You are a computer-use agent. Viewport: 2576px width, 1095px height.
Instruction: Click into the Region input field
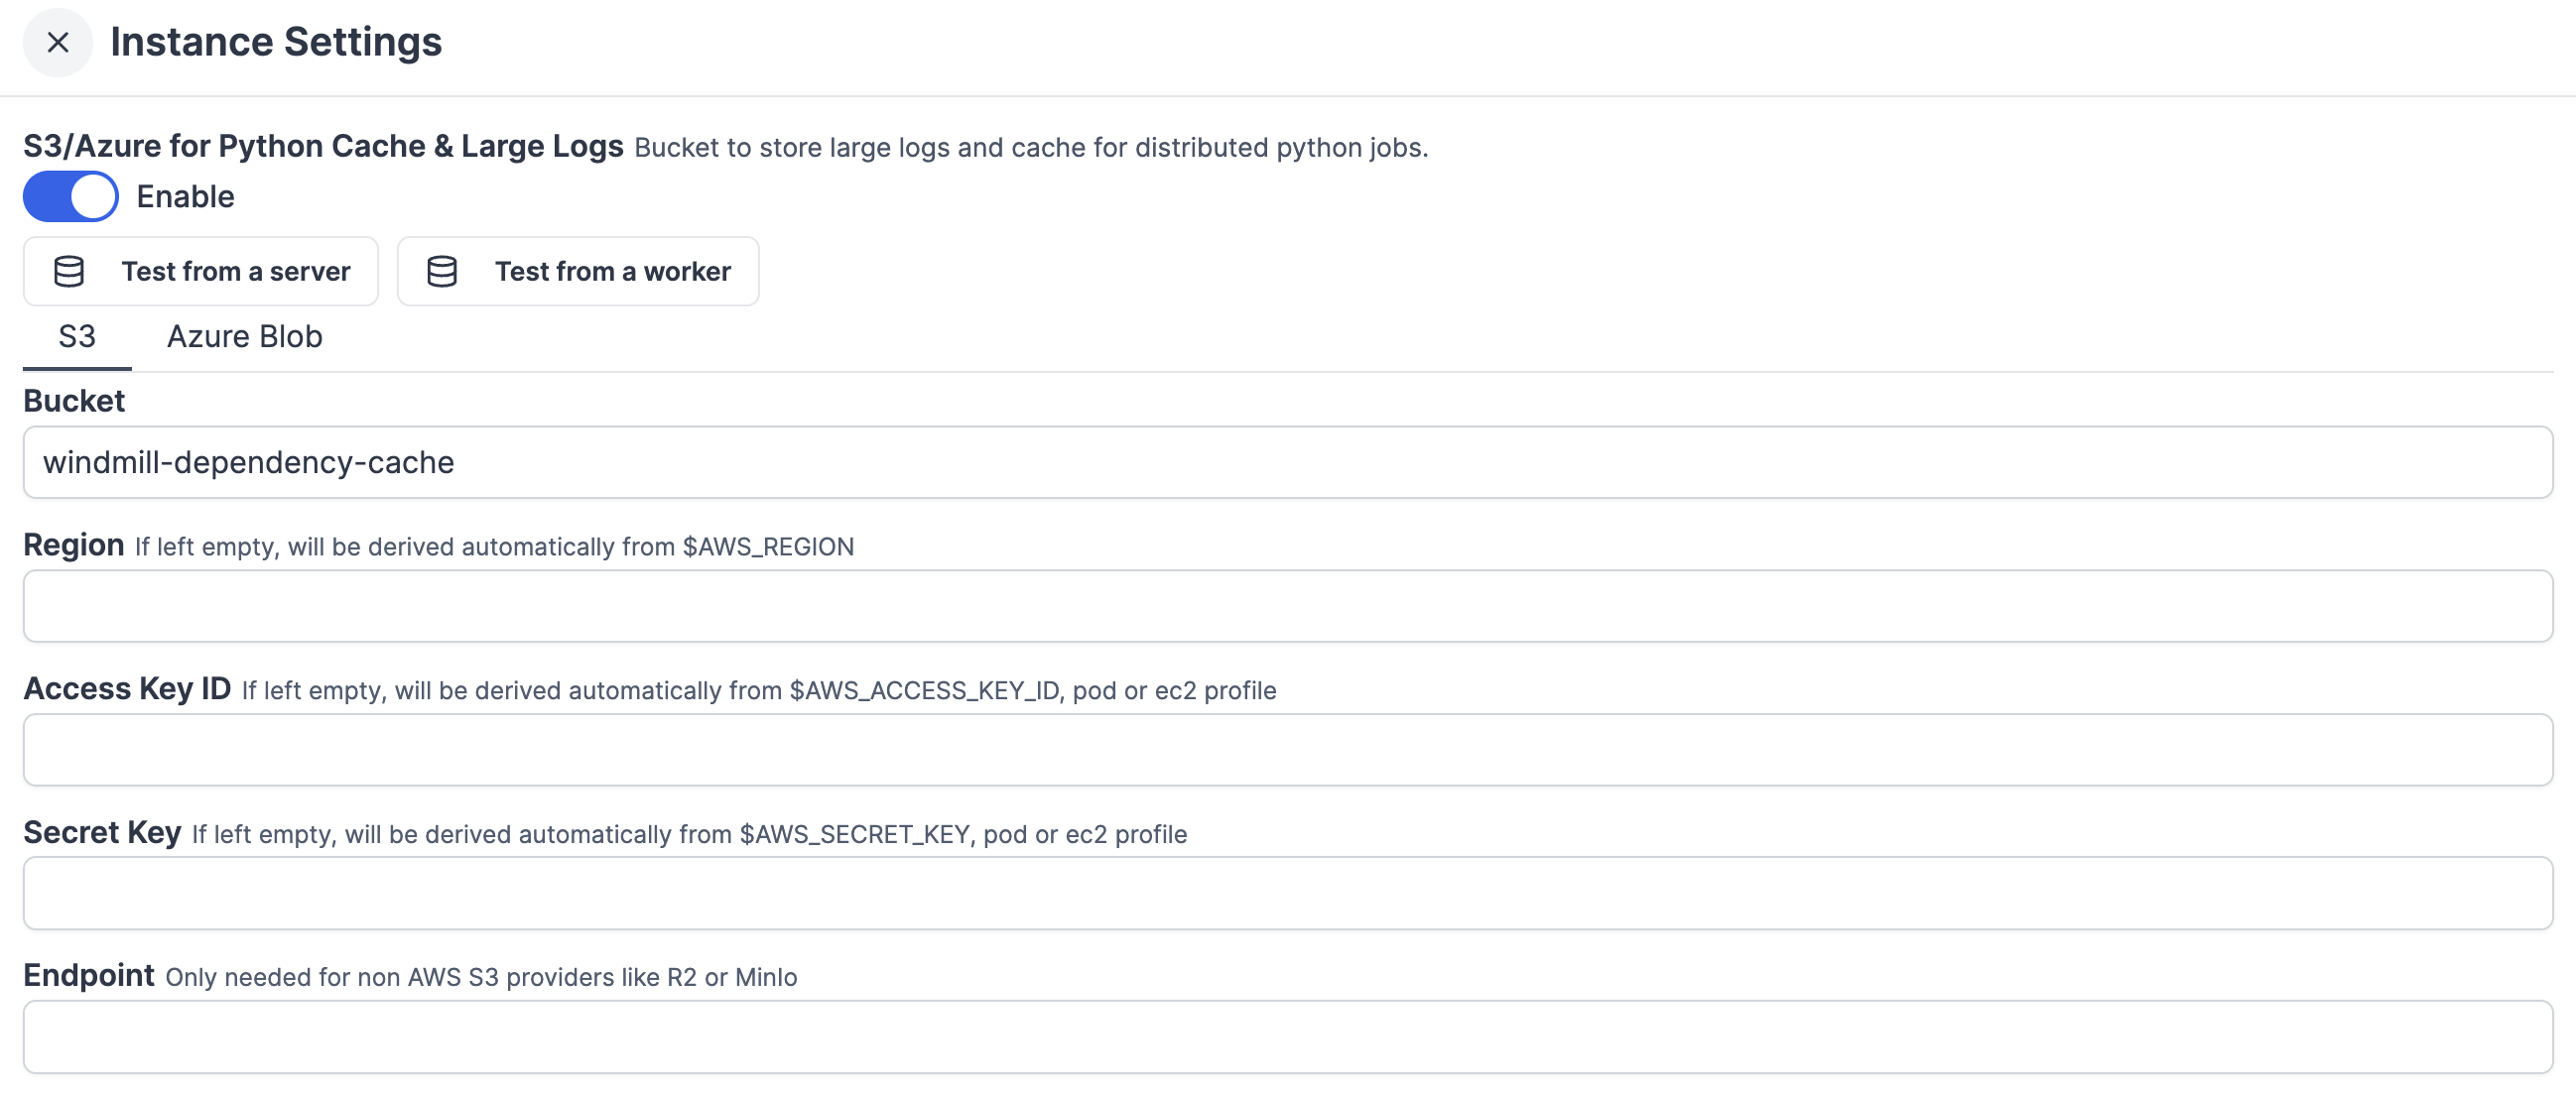pyautogui.click(x=1287, y=606)
